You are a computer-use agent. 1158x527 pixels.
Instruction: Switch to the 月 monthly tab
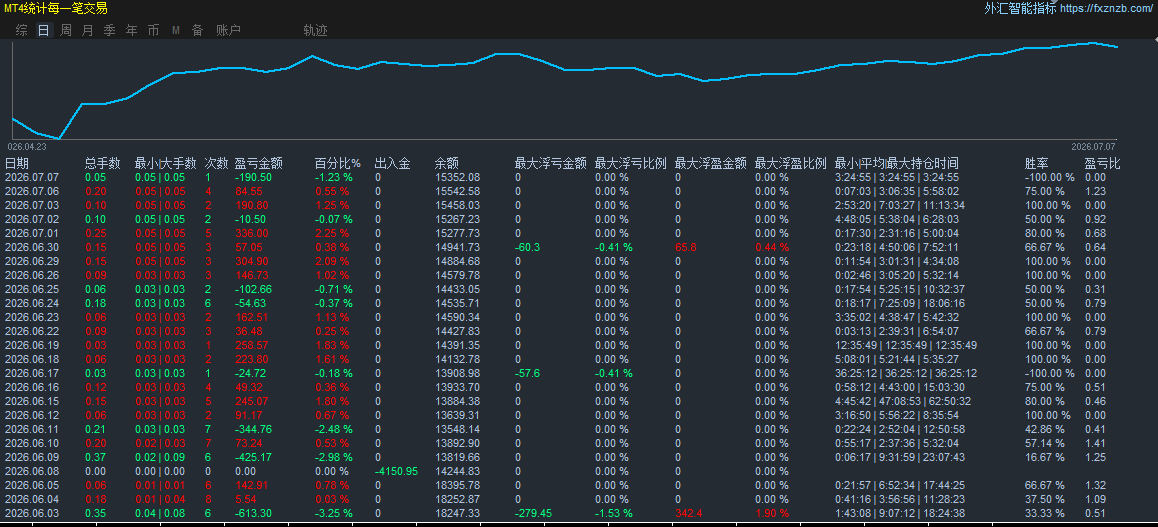point(88,30)
